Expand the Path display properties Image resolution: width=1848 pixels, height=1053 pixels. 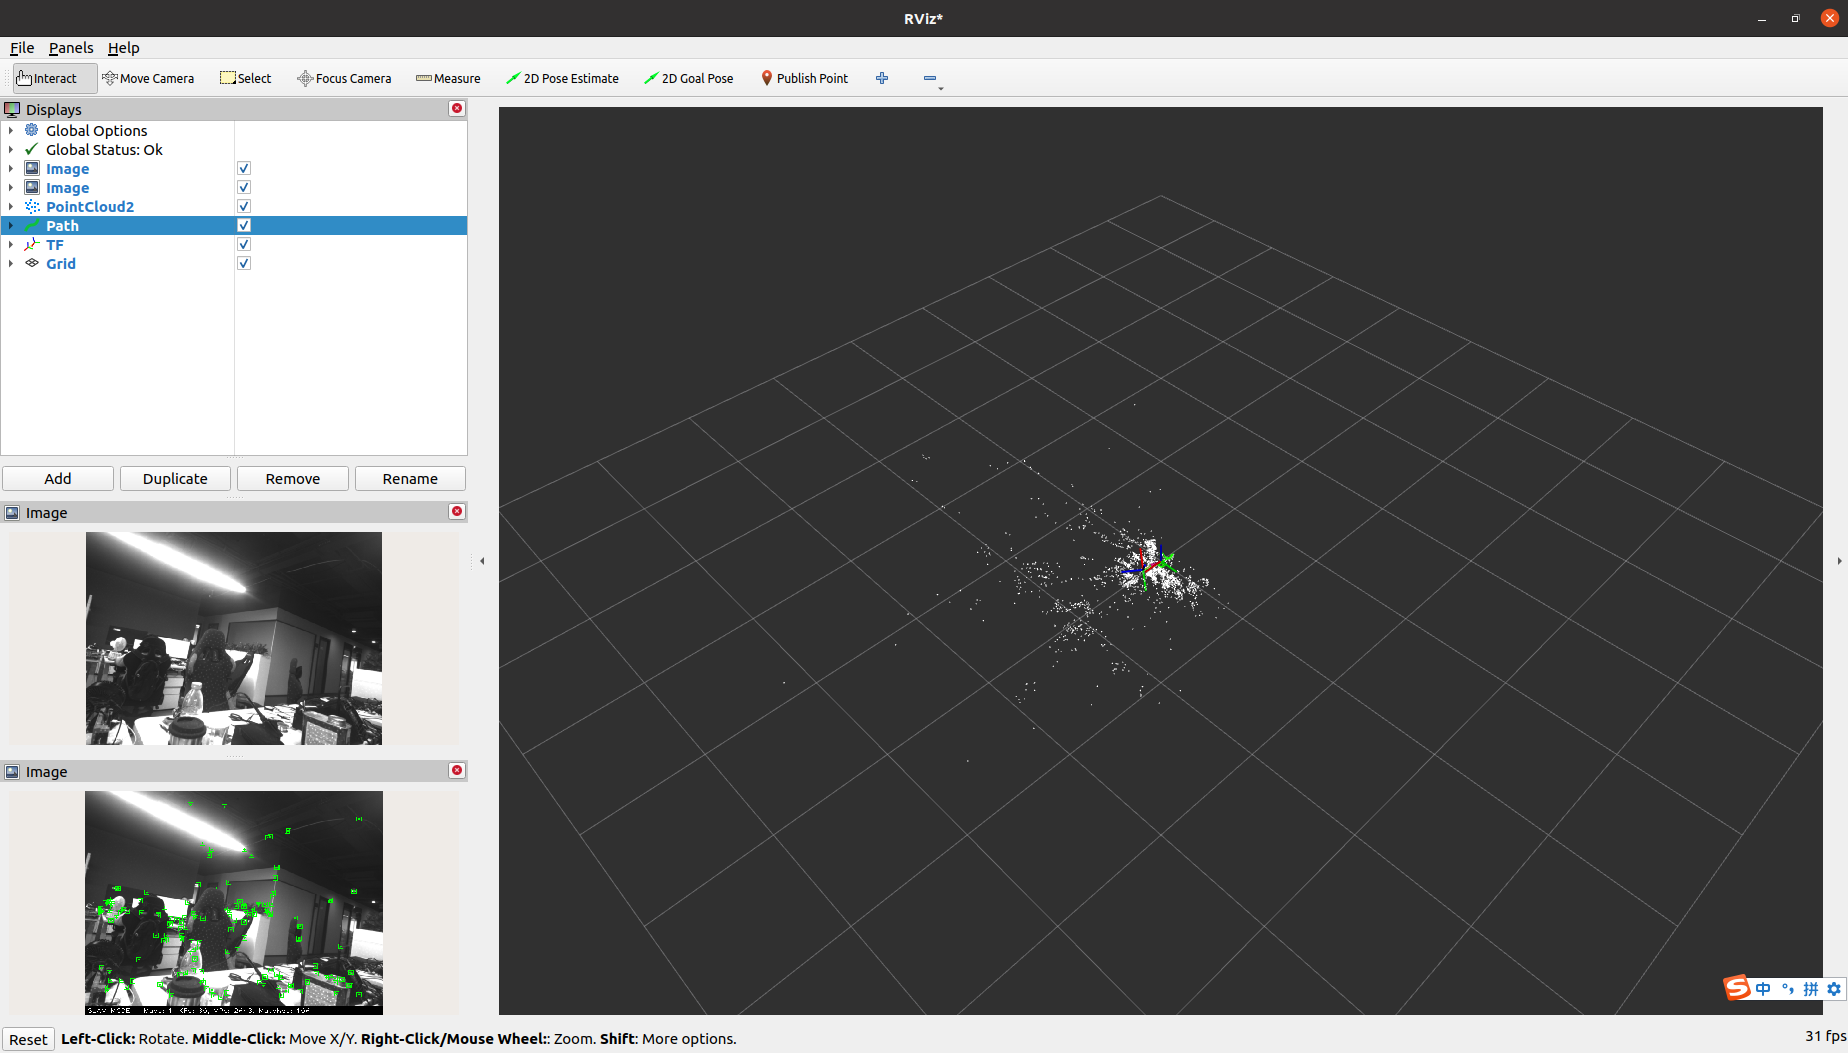(x=11, y=225)
